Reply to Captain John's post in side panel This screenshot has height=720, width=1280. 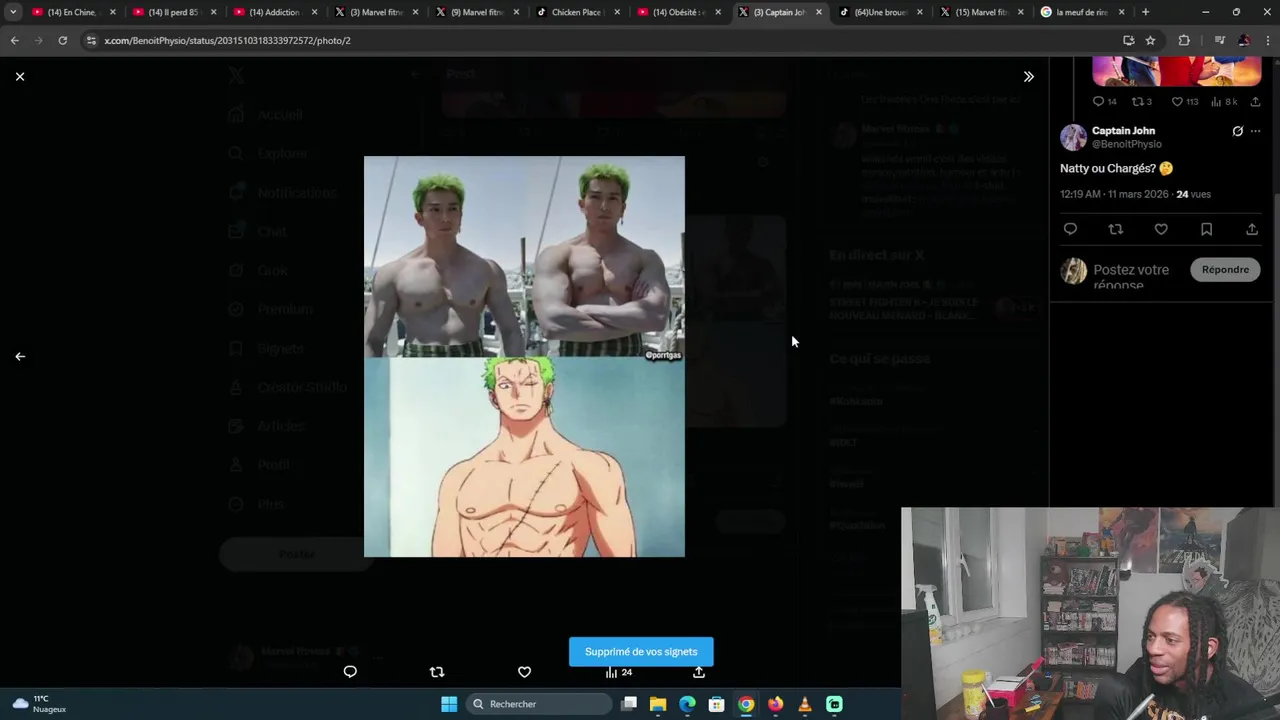click(1070, 229)
